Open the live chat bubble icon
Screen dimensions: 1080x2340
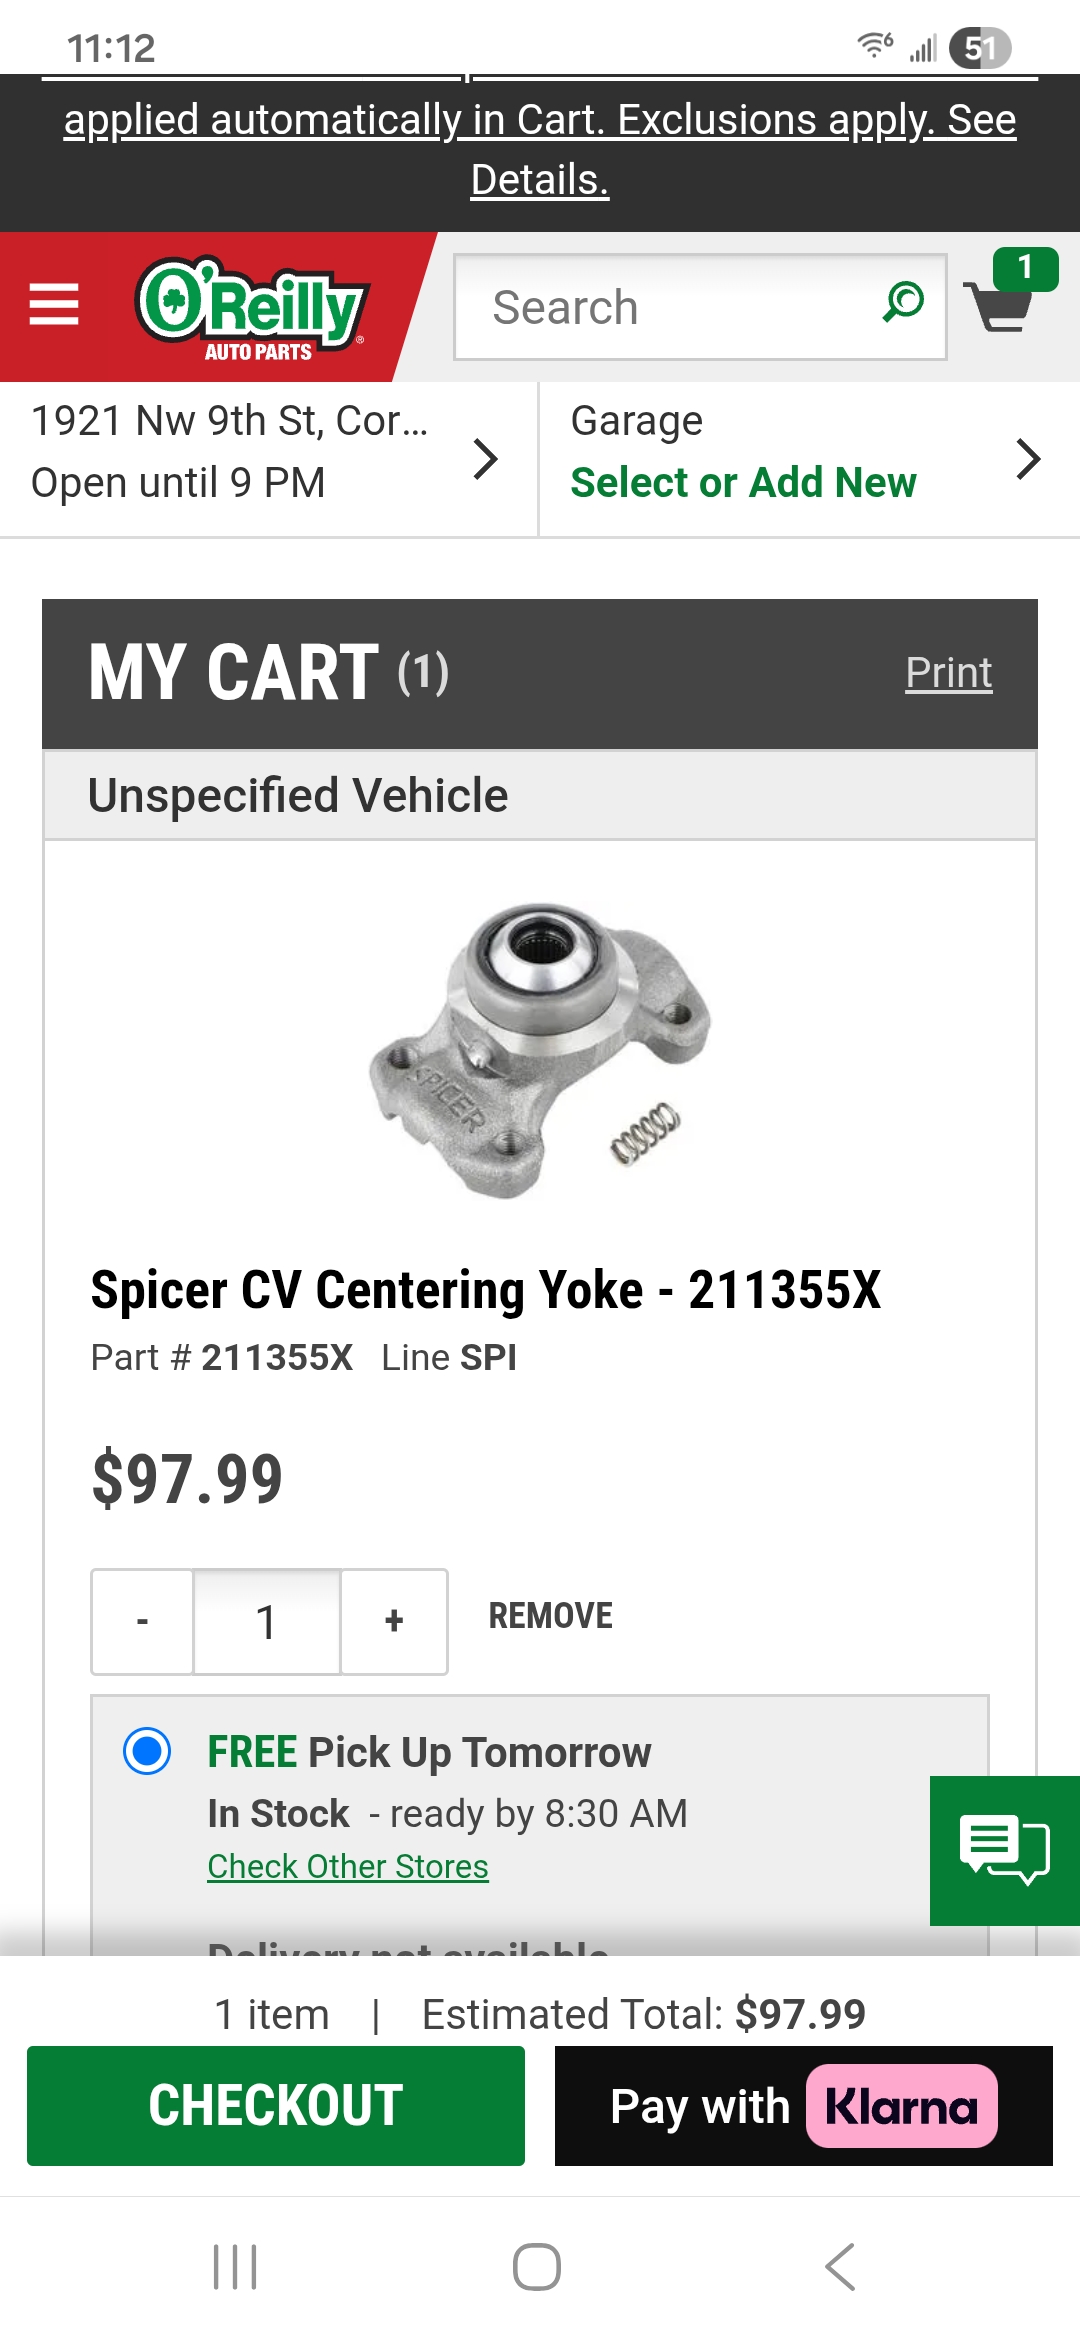[1003, 1850]
